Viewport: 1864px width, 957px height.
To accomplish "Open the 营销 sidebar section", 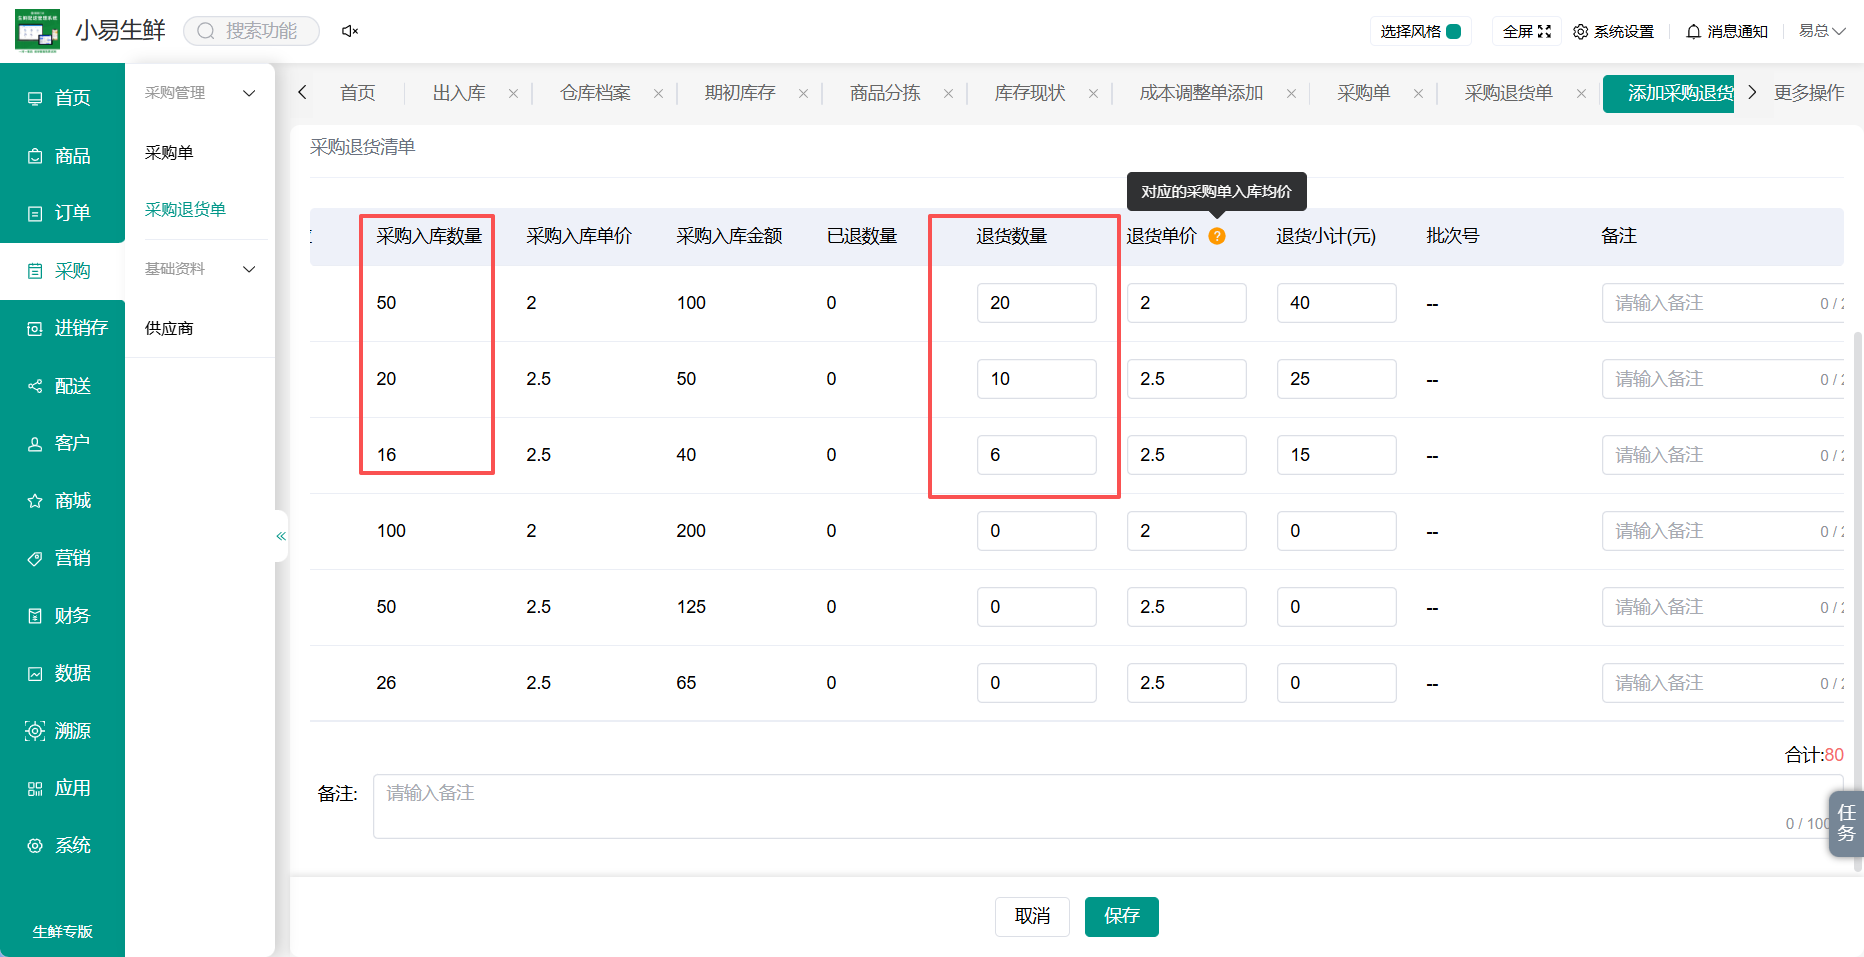I will click(x=62, y=558).
